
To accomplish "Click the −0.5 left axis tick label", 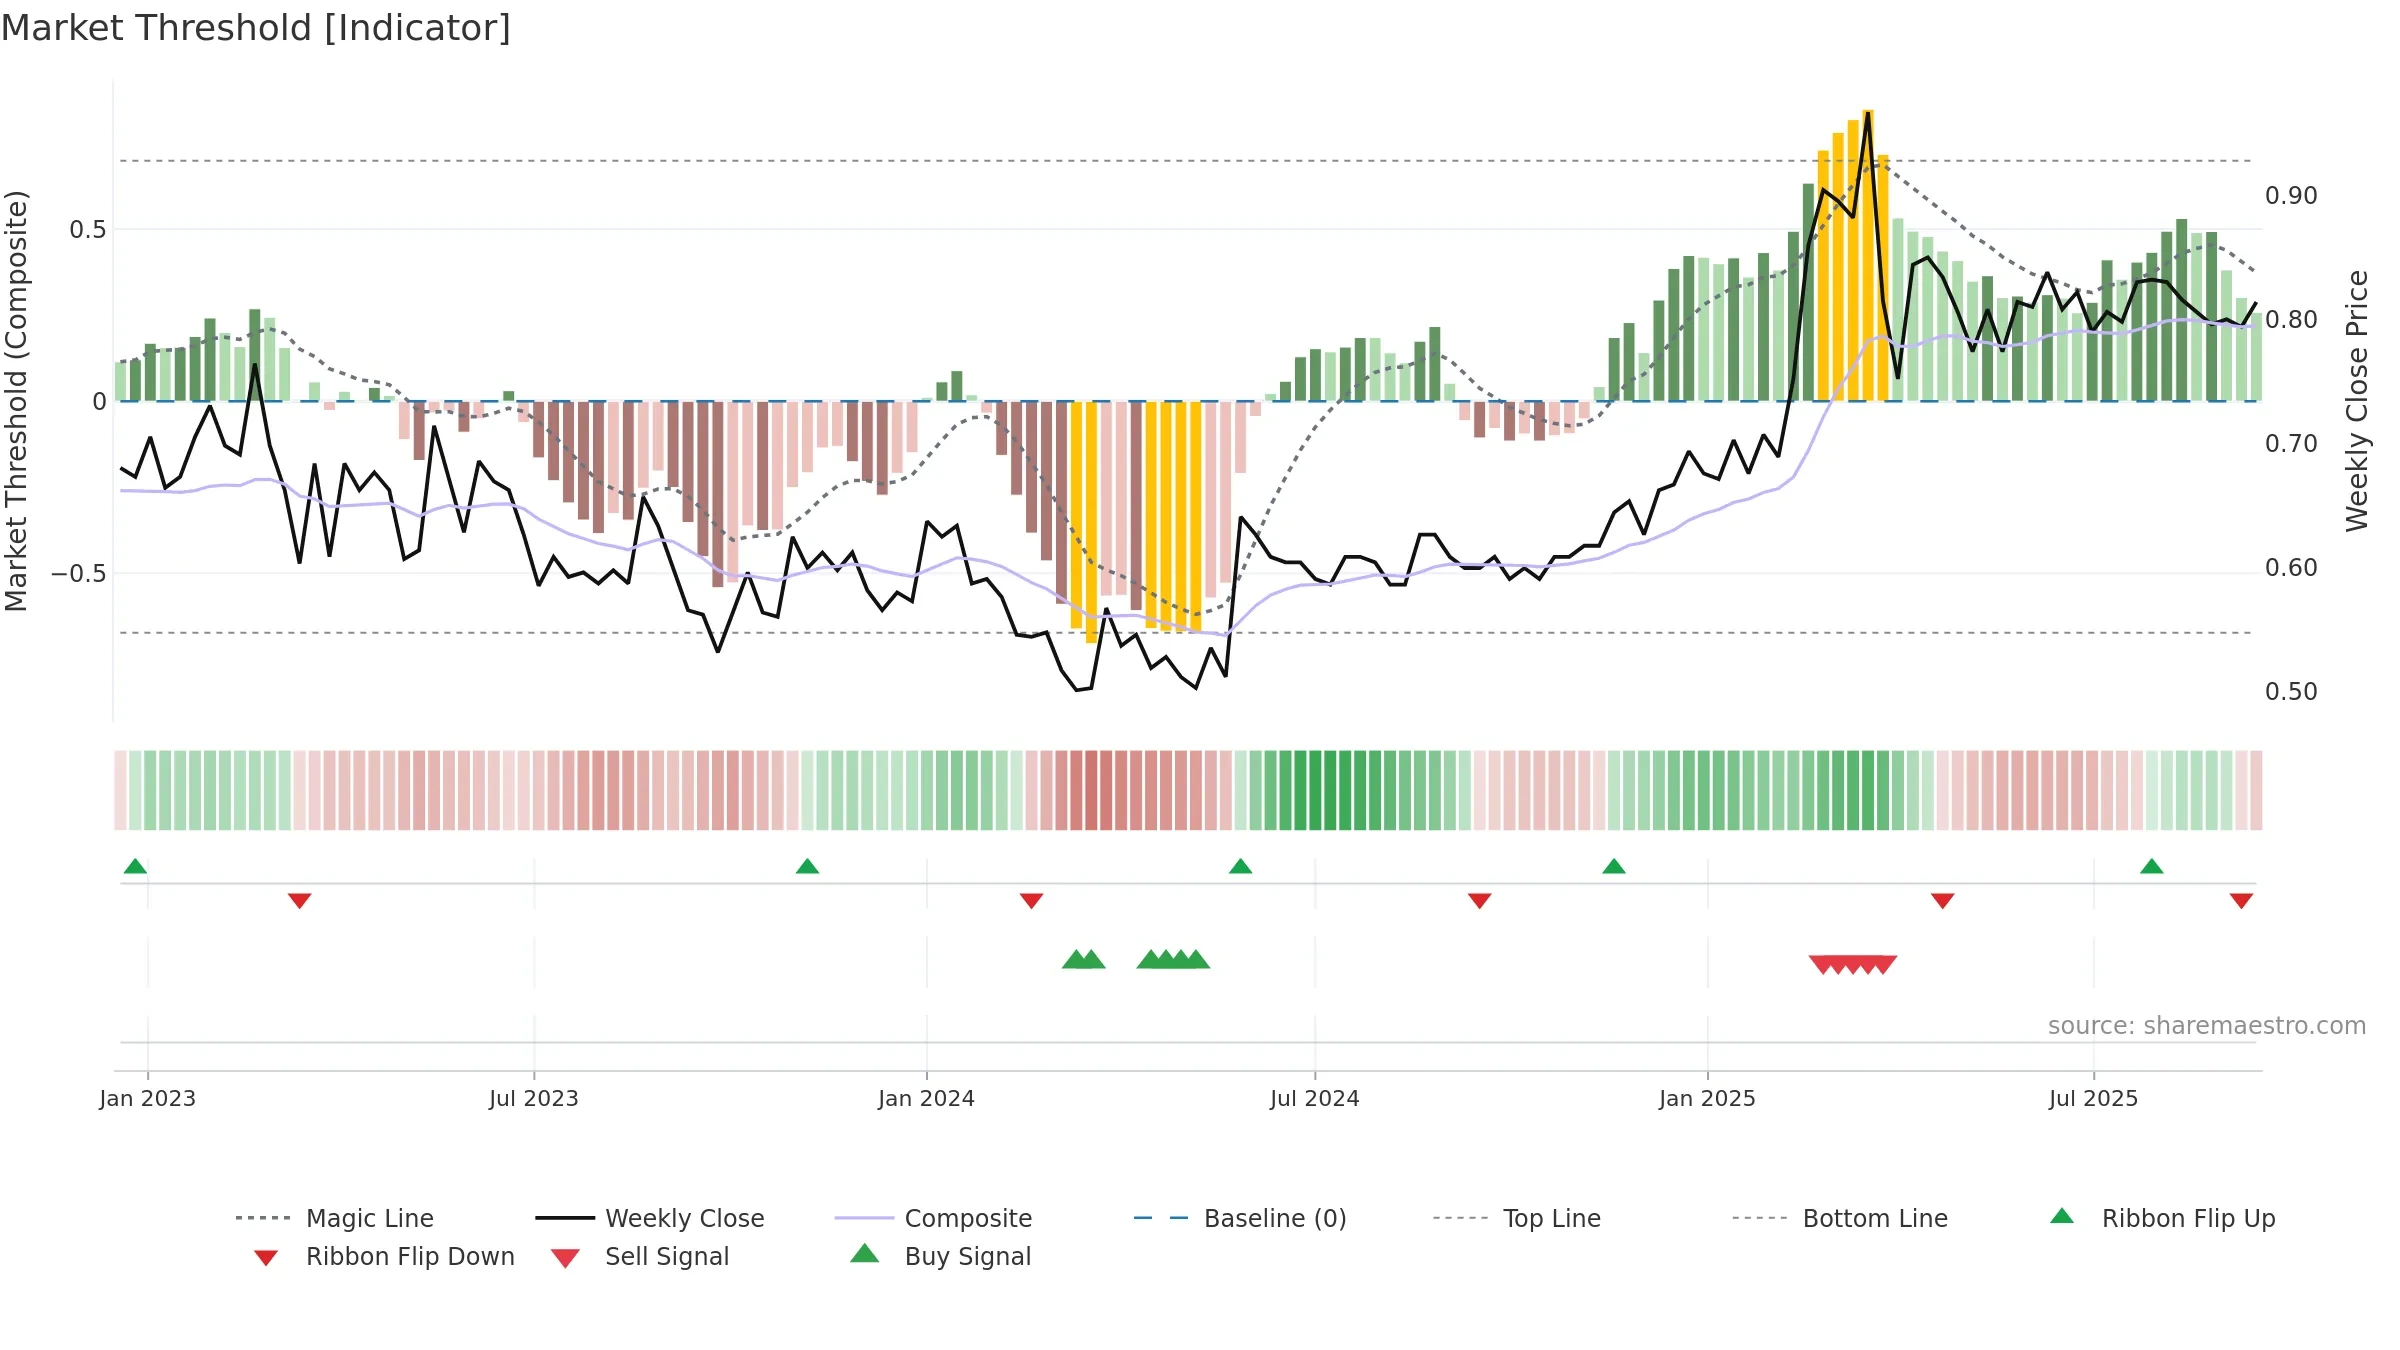I will [79, 574].
